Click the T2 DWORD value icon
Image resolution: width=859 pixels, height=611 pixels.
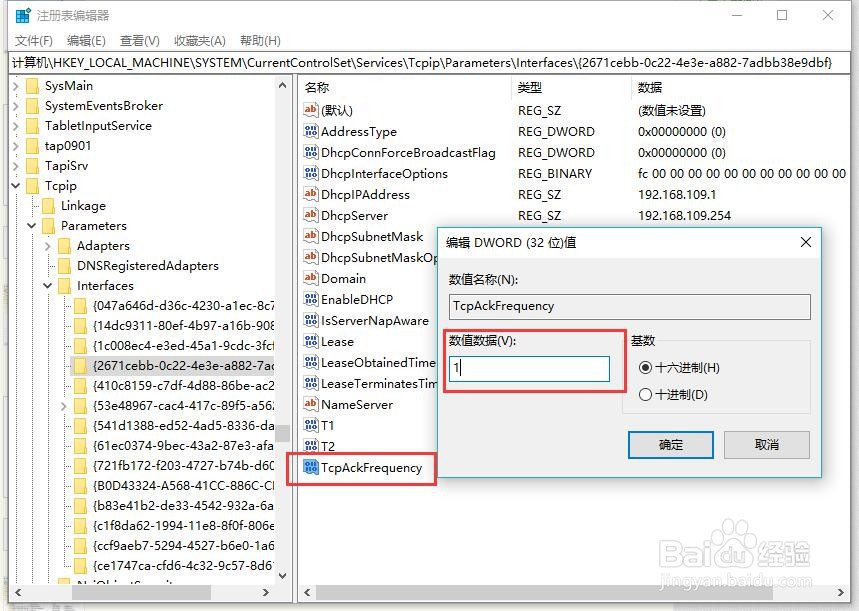(311, 446)
